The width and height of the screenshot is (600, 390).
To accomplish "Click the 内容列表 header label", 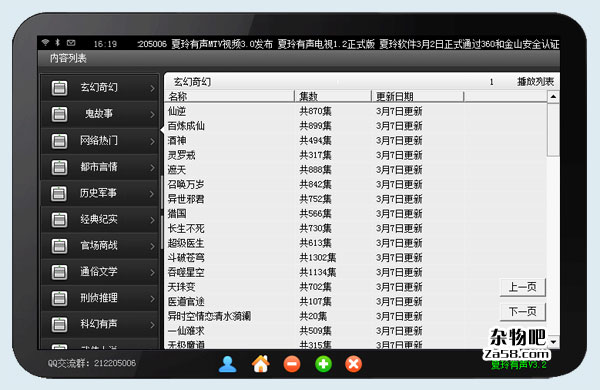I will coord(68,58).
